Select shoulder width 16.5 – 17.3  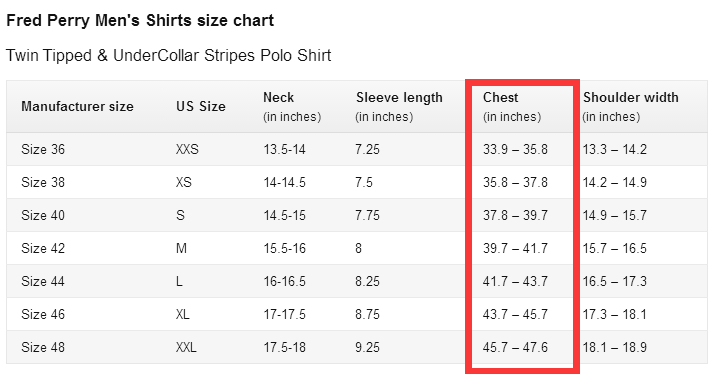(x=615, y=281)
